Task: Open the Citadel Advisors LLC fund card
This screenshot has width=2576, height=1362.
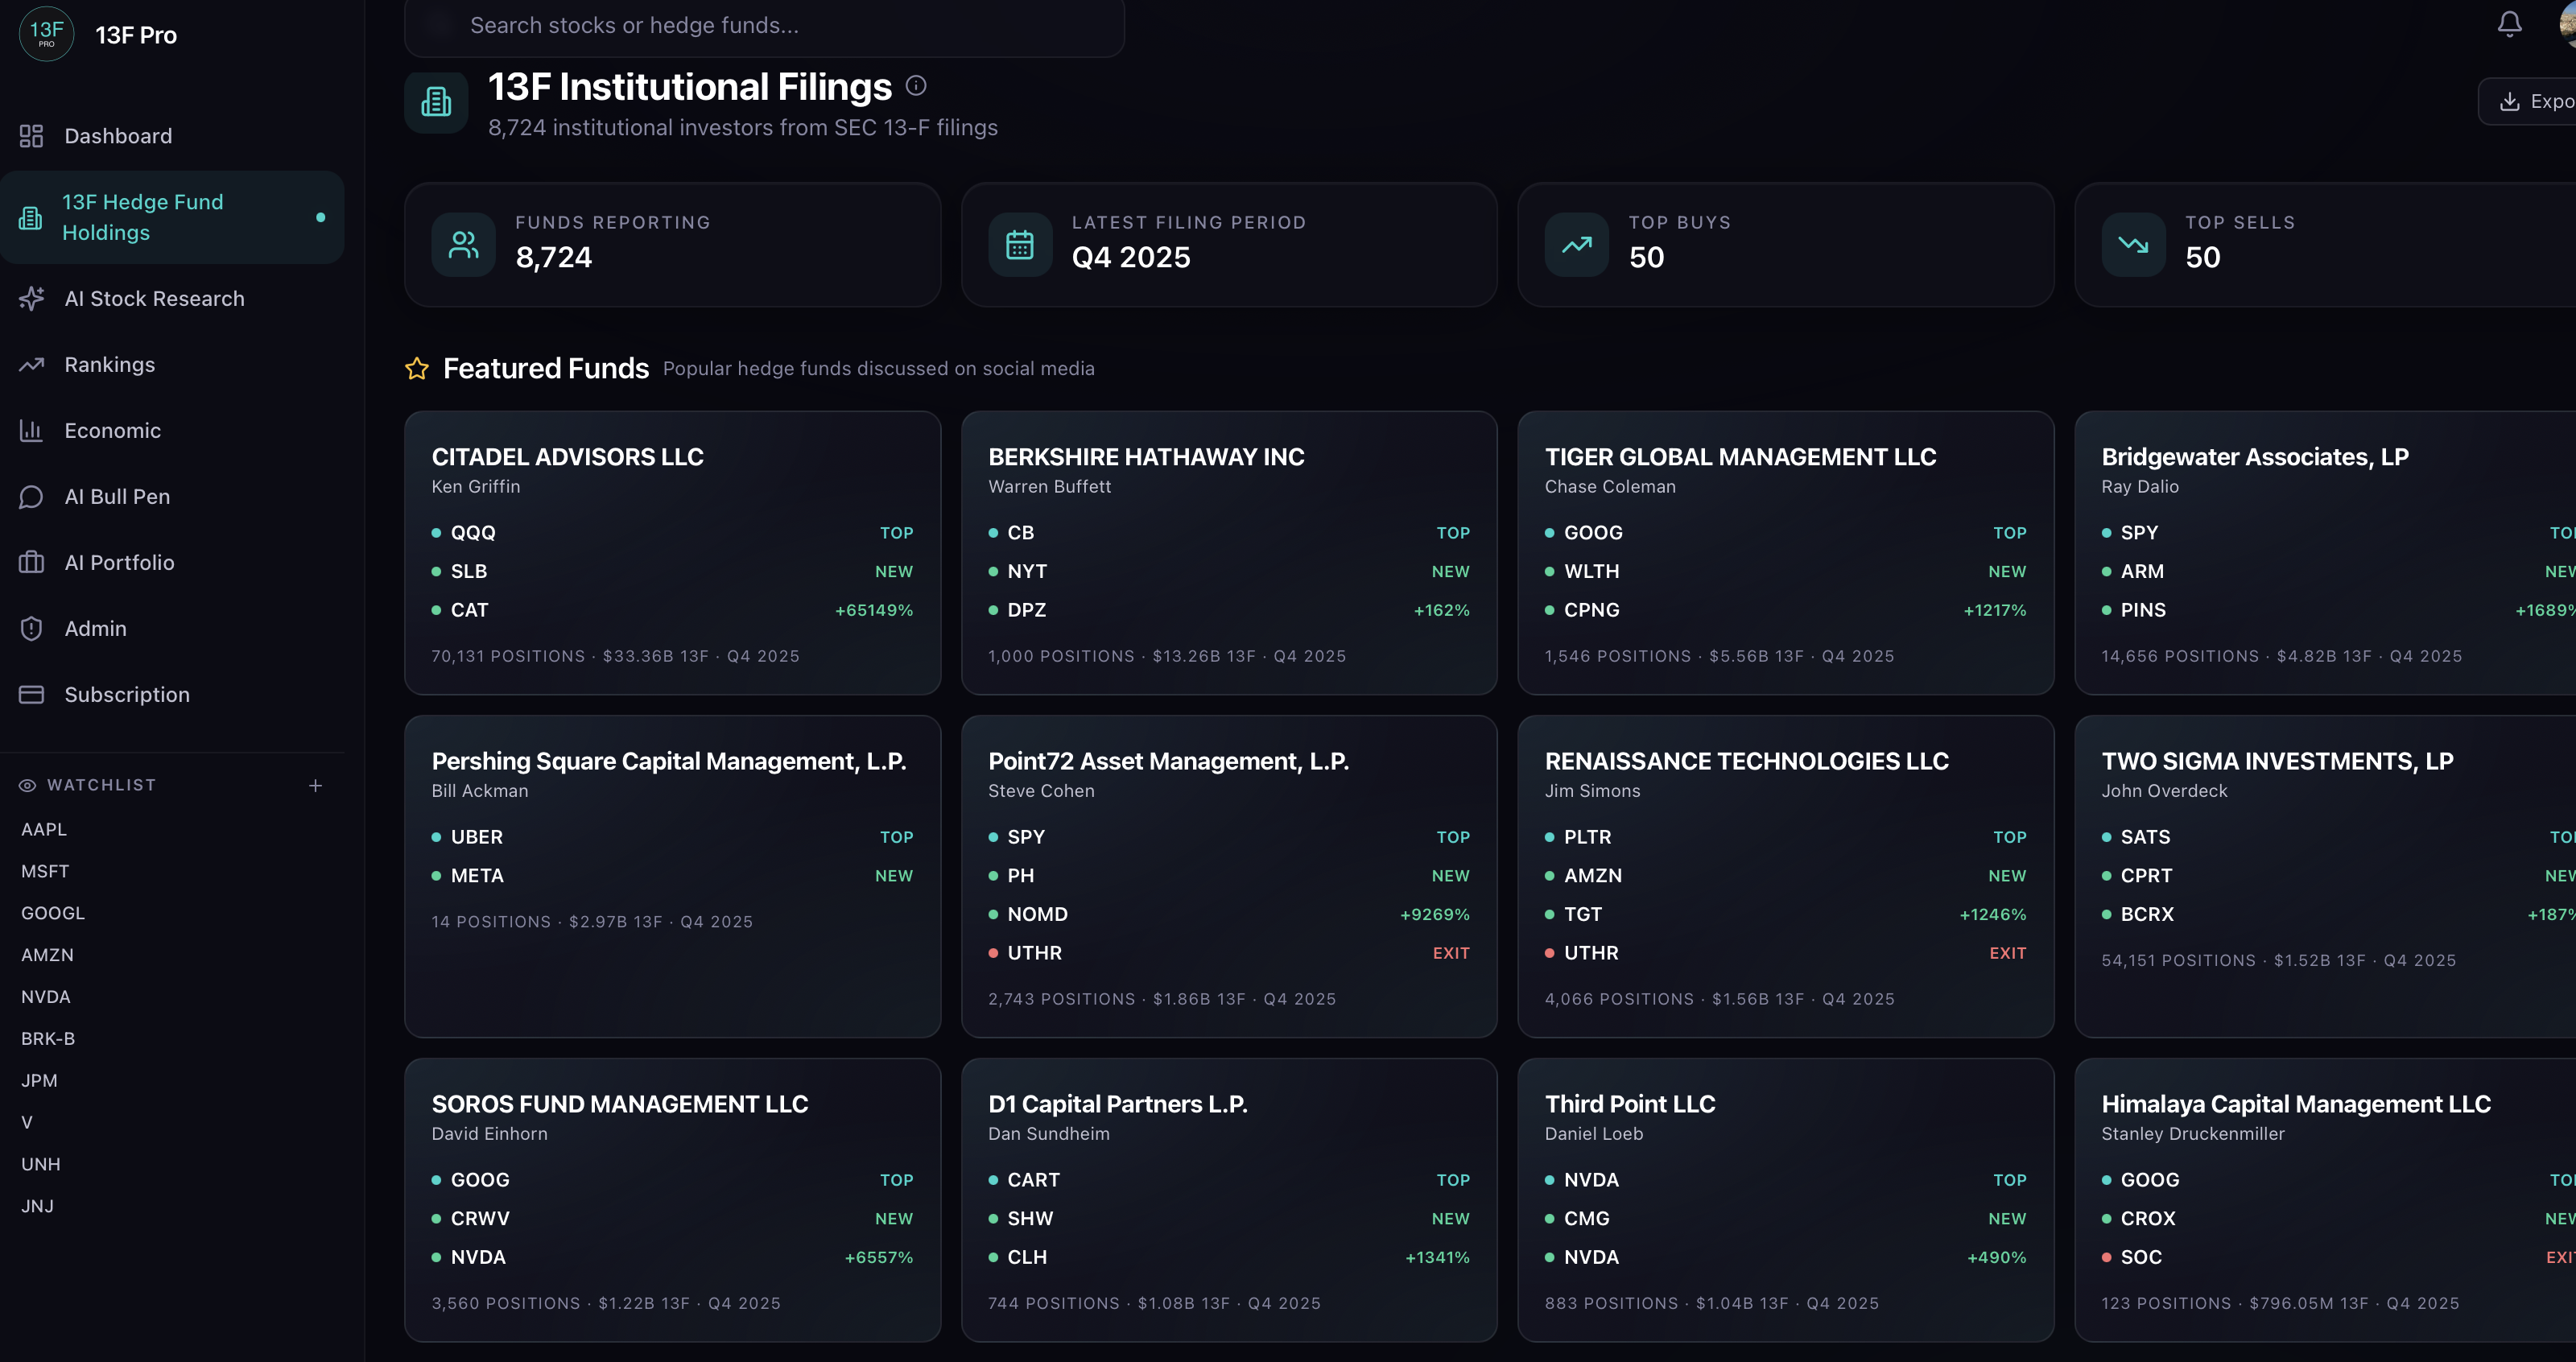Action: click(x=672, y=553)
